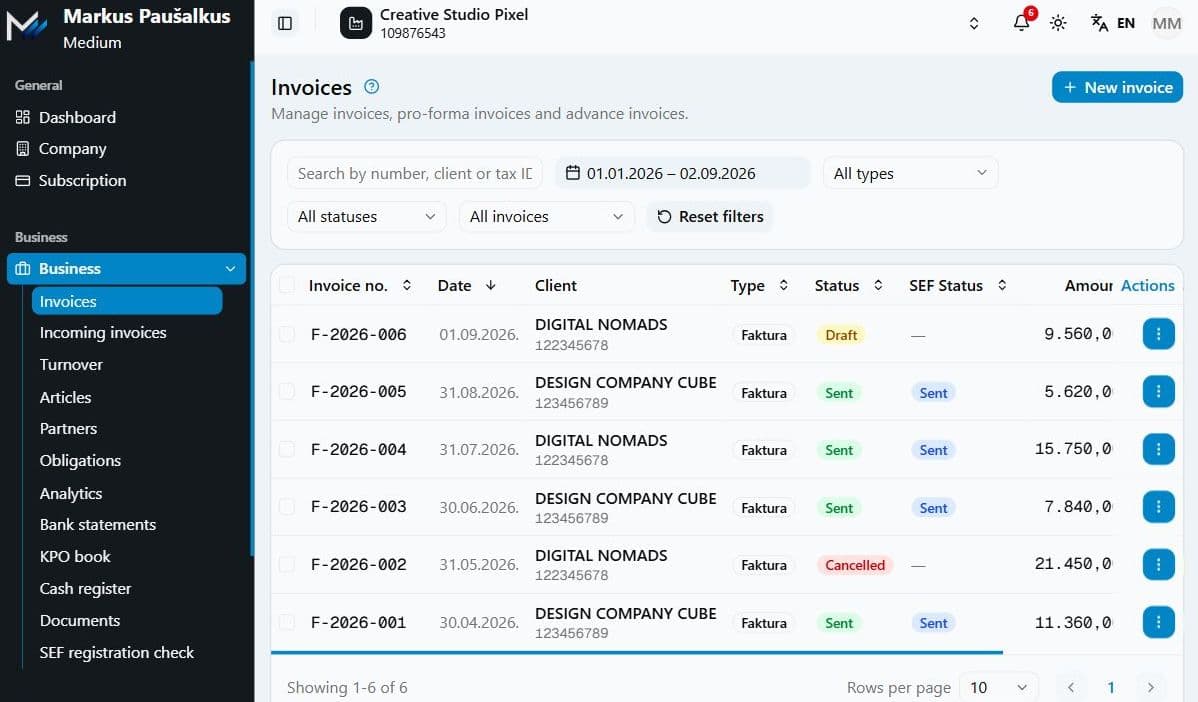Sort by Type column arrows
The width and height of the screenshot is (1198, 702).
pos(783,285)
